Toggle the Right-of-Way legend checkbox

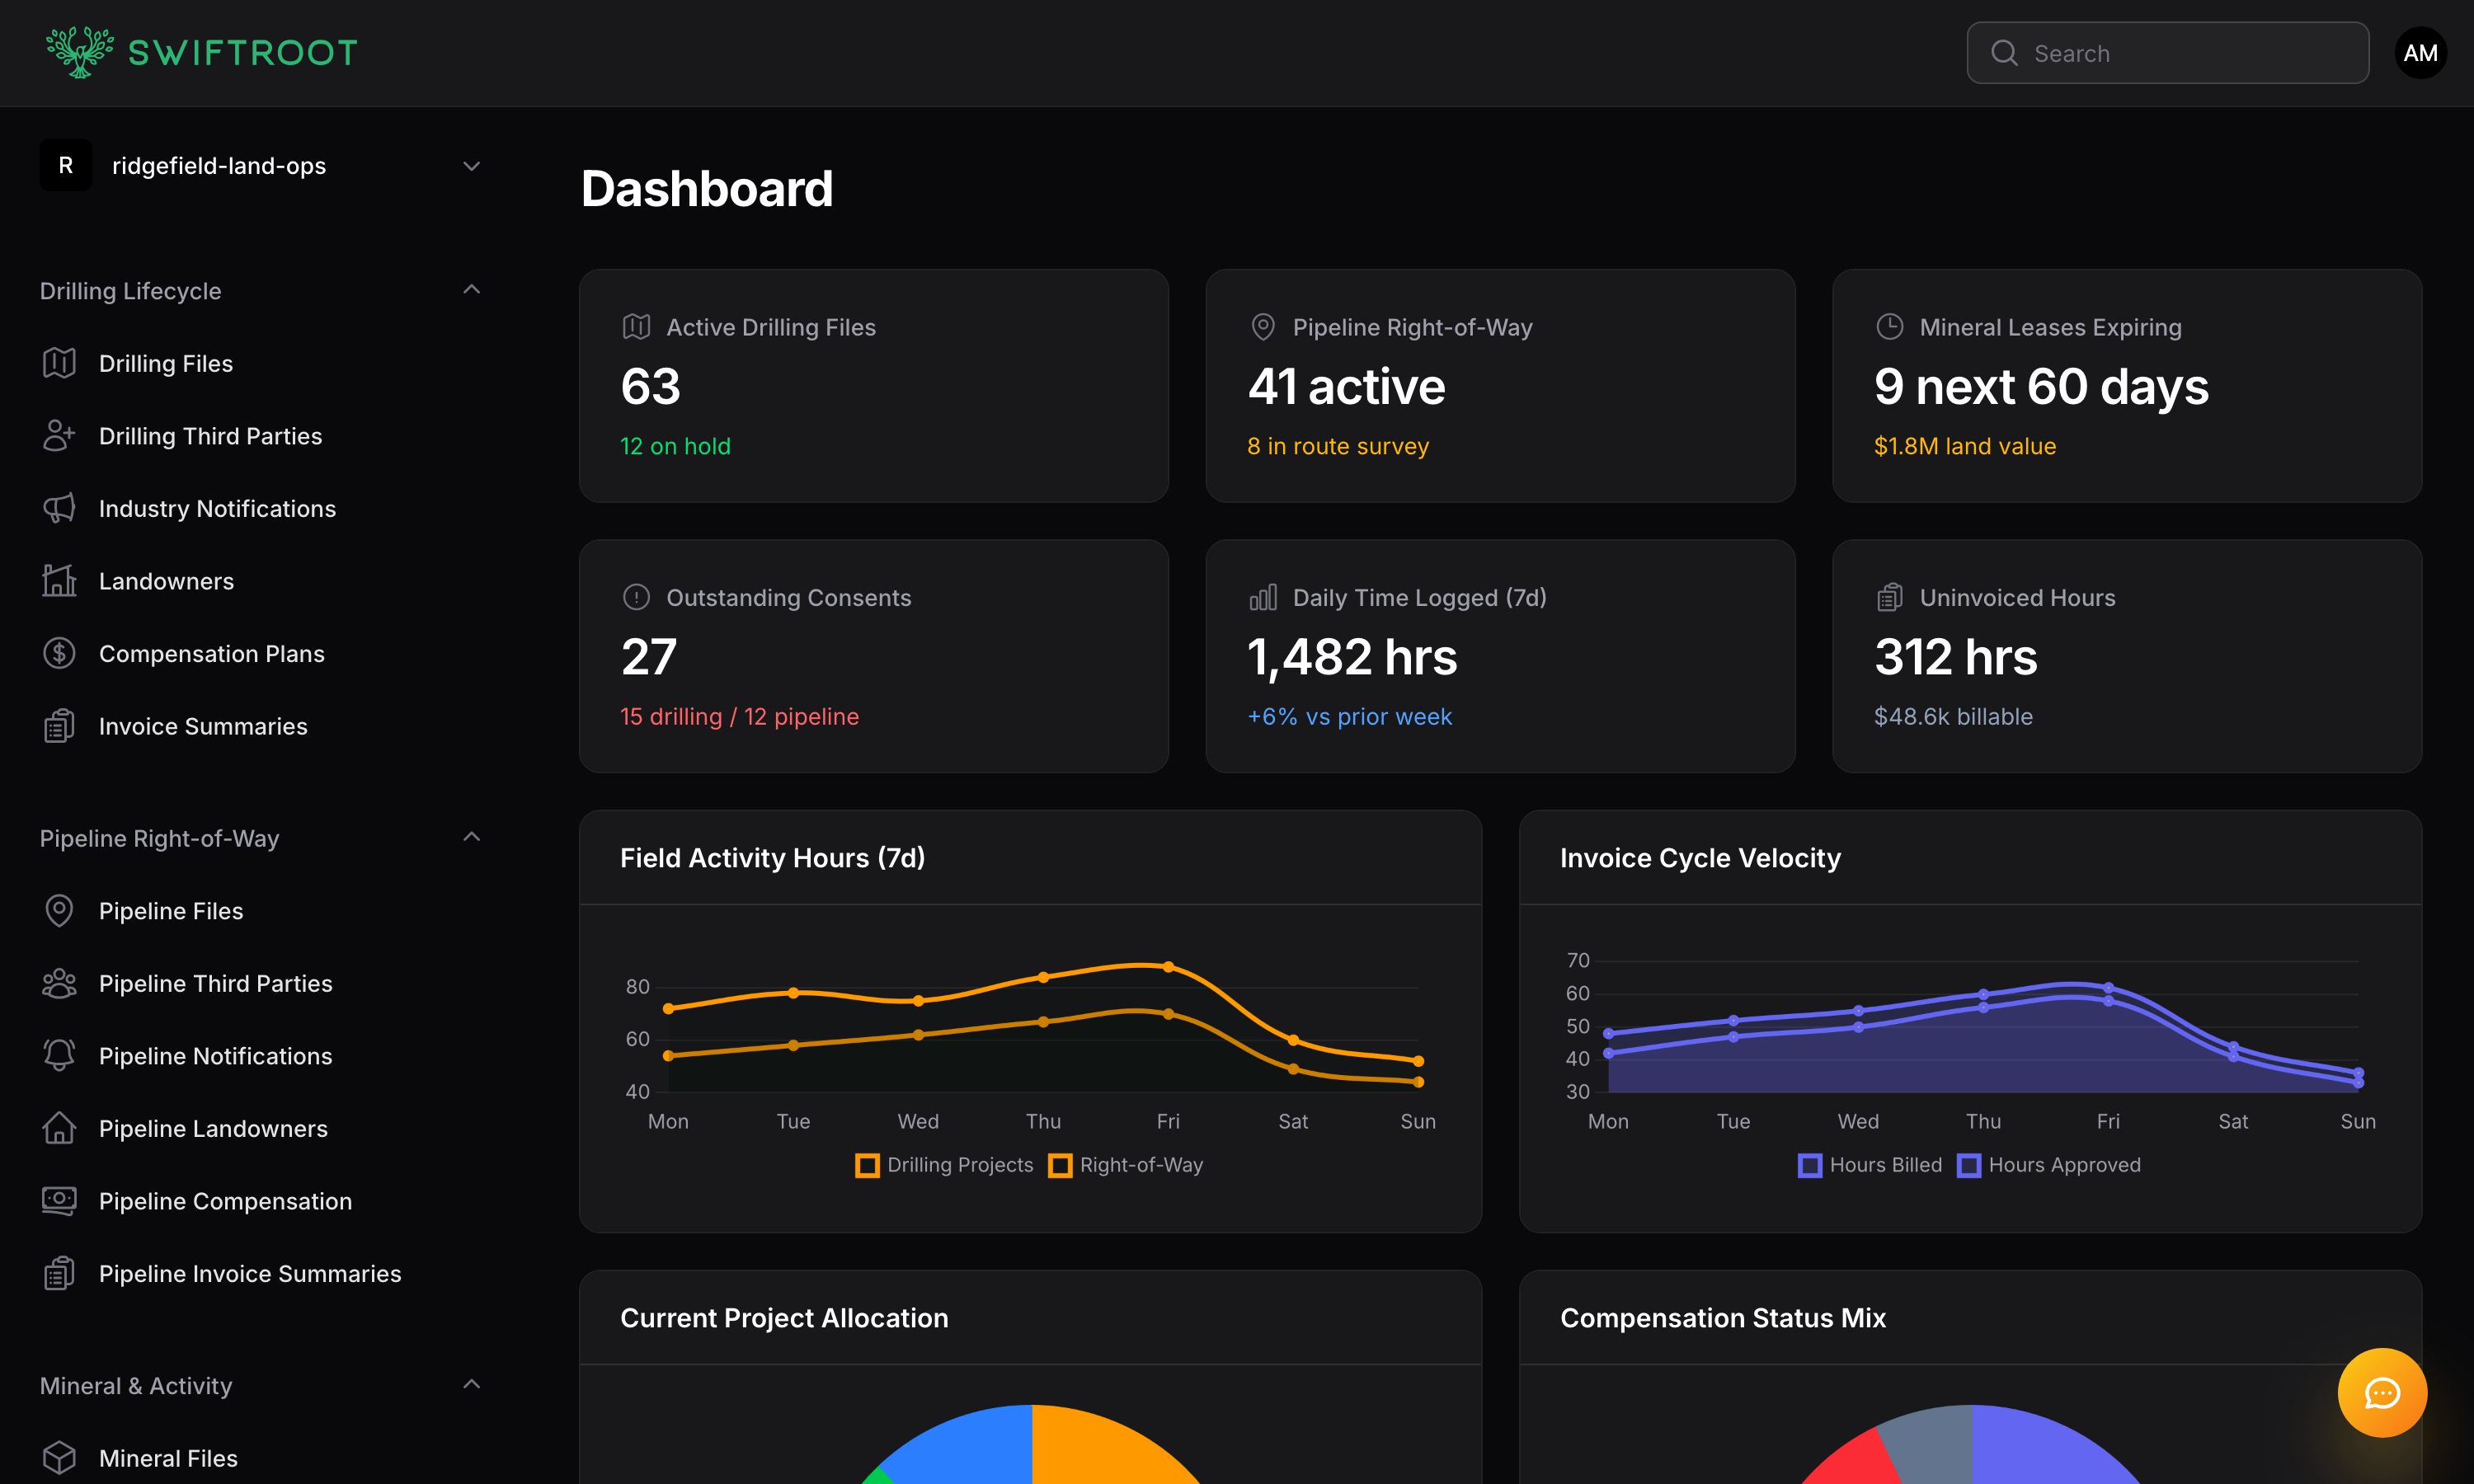pyautogui.click(x=1061, y=1165)
